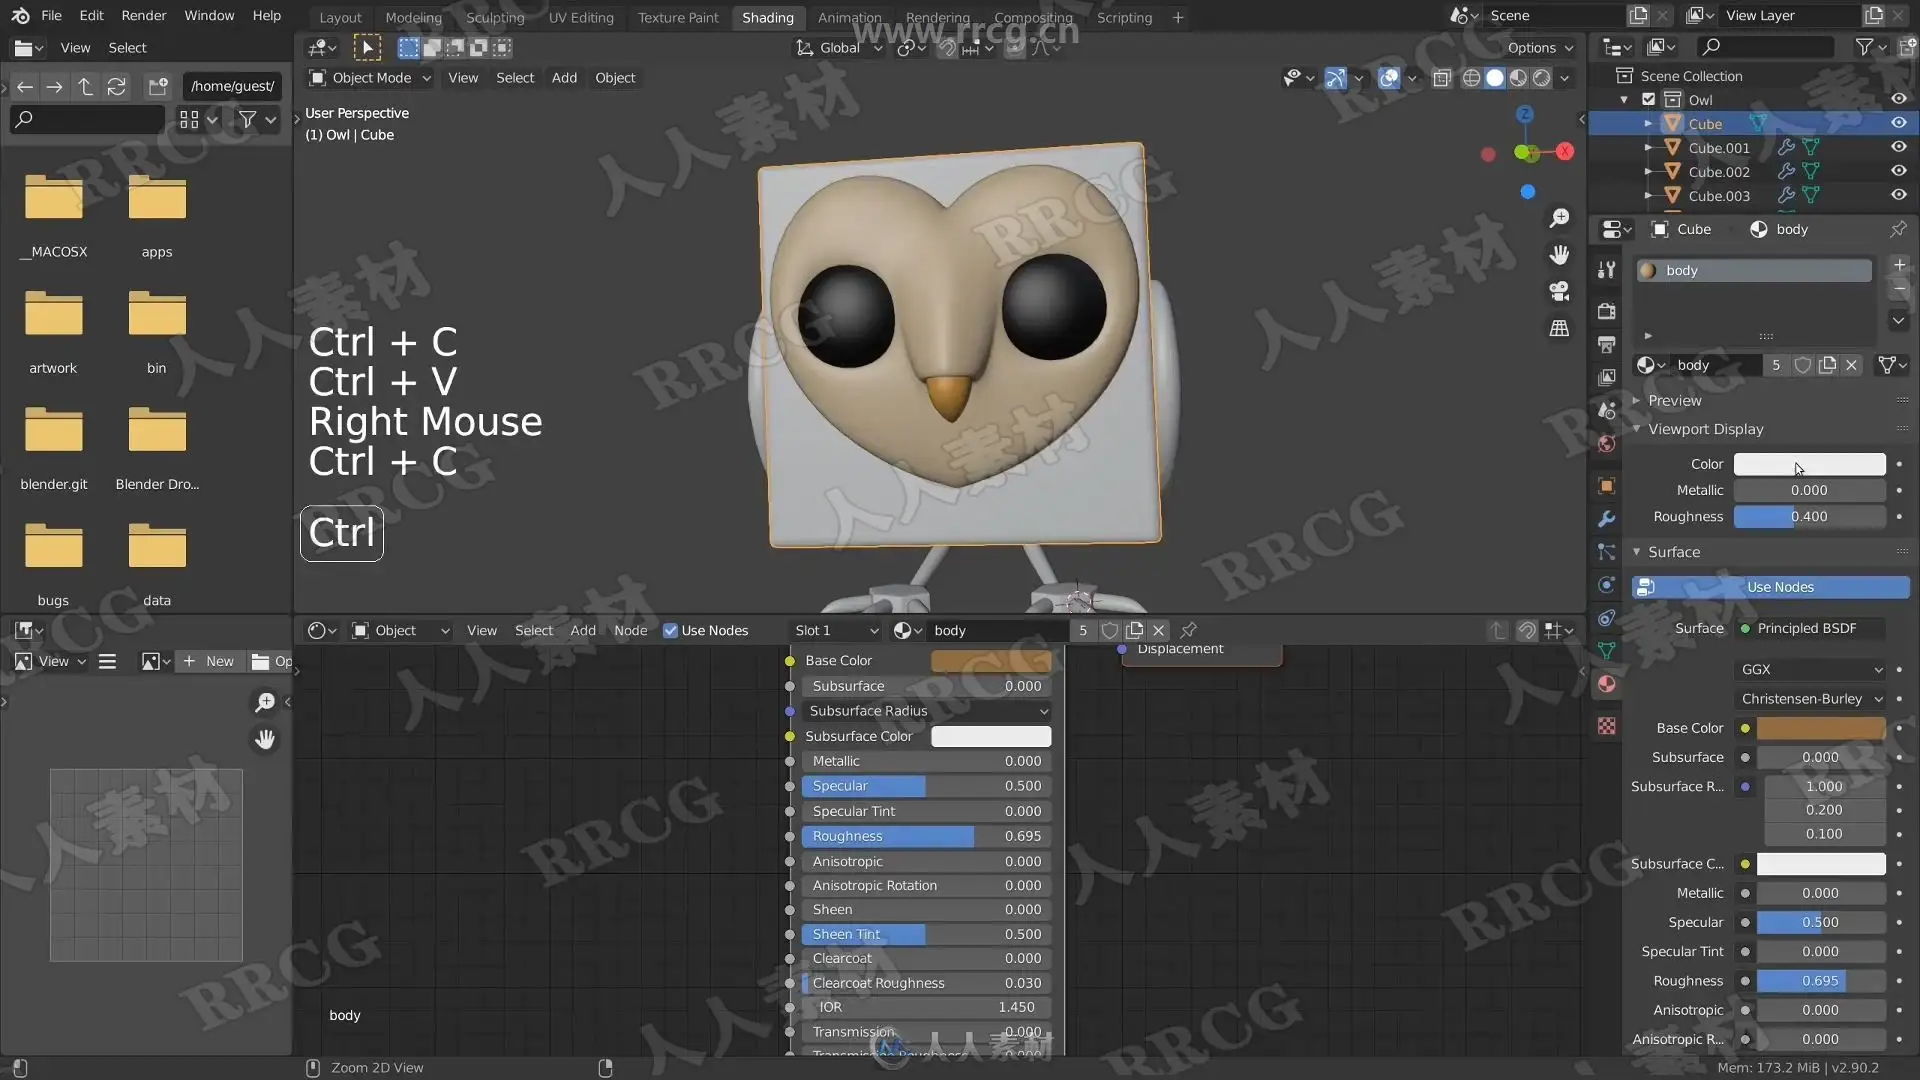Hide Cube.001 with its eye icon
The height and width of the screenshot is (1080, 1920).
1898,147
